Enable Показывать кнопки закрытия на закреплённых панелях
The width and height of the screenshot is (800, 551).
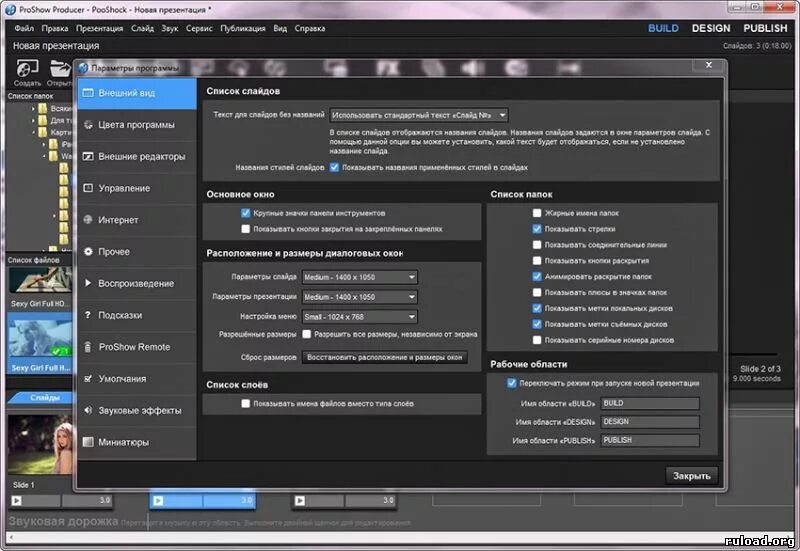[x=245, y=229]
